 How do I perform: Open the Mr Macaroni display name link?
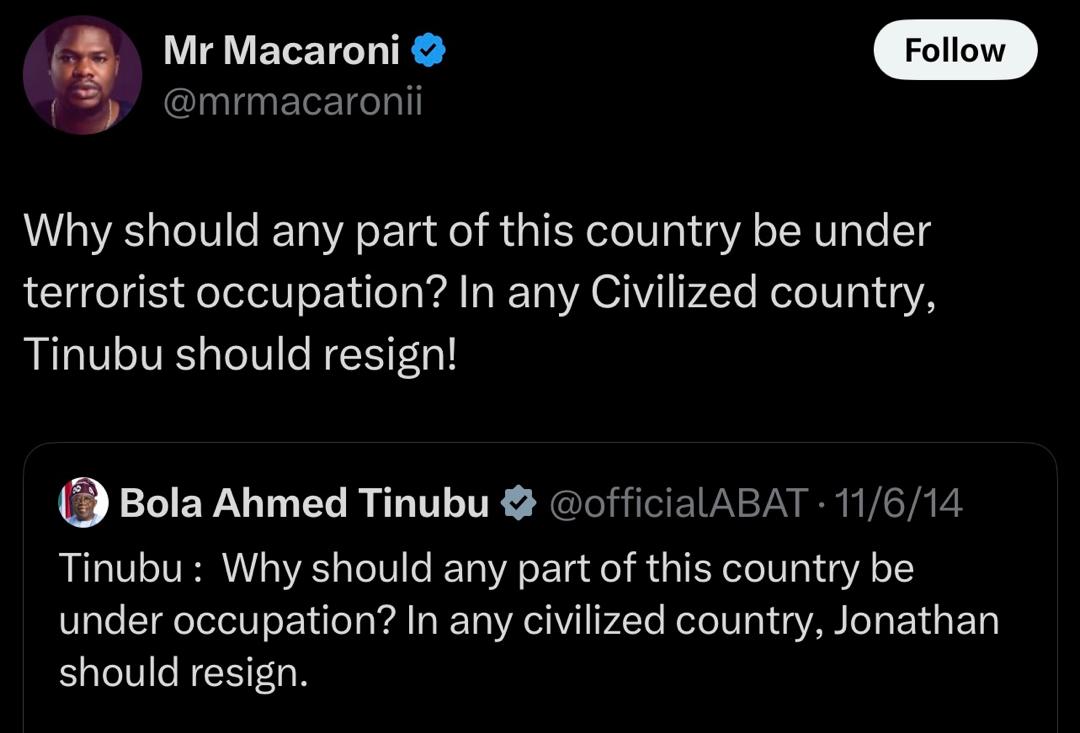281,50
